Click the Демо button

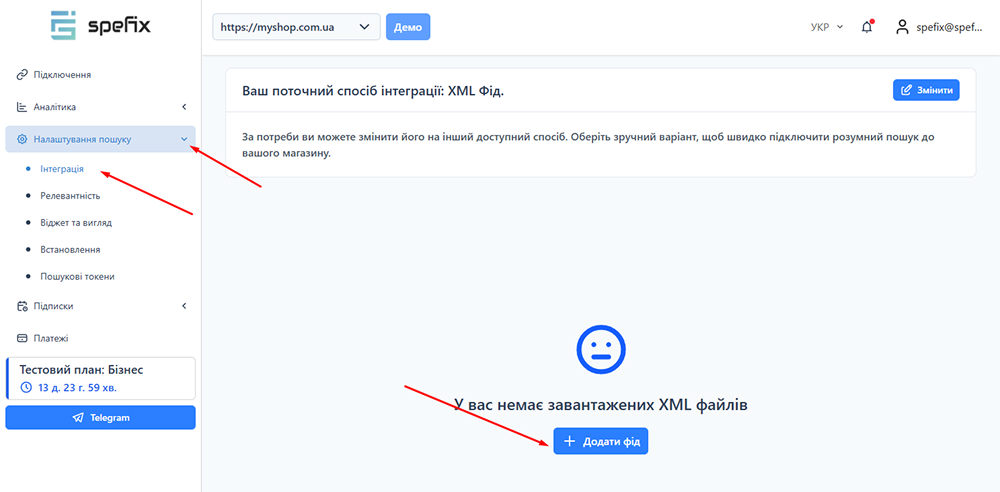point(408,27)
